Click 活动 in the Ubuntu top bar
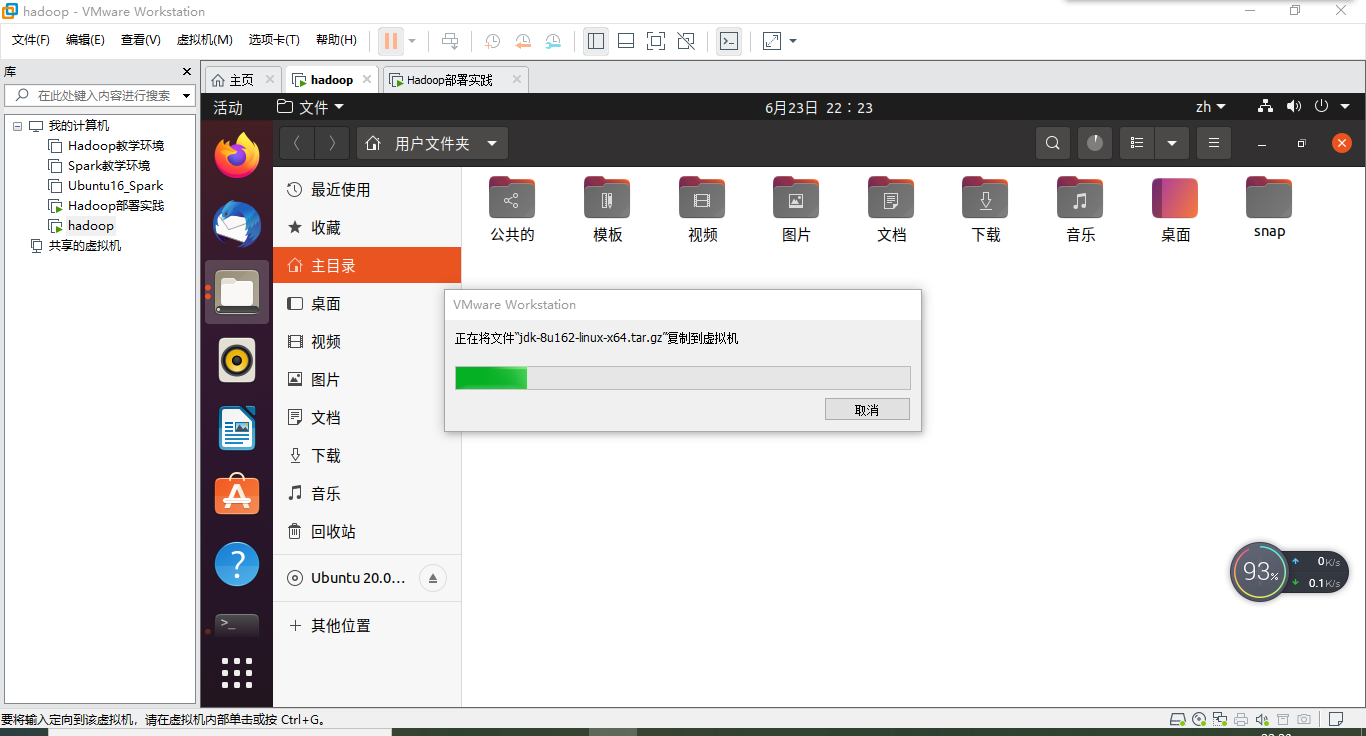 pos(228,107)
